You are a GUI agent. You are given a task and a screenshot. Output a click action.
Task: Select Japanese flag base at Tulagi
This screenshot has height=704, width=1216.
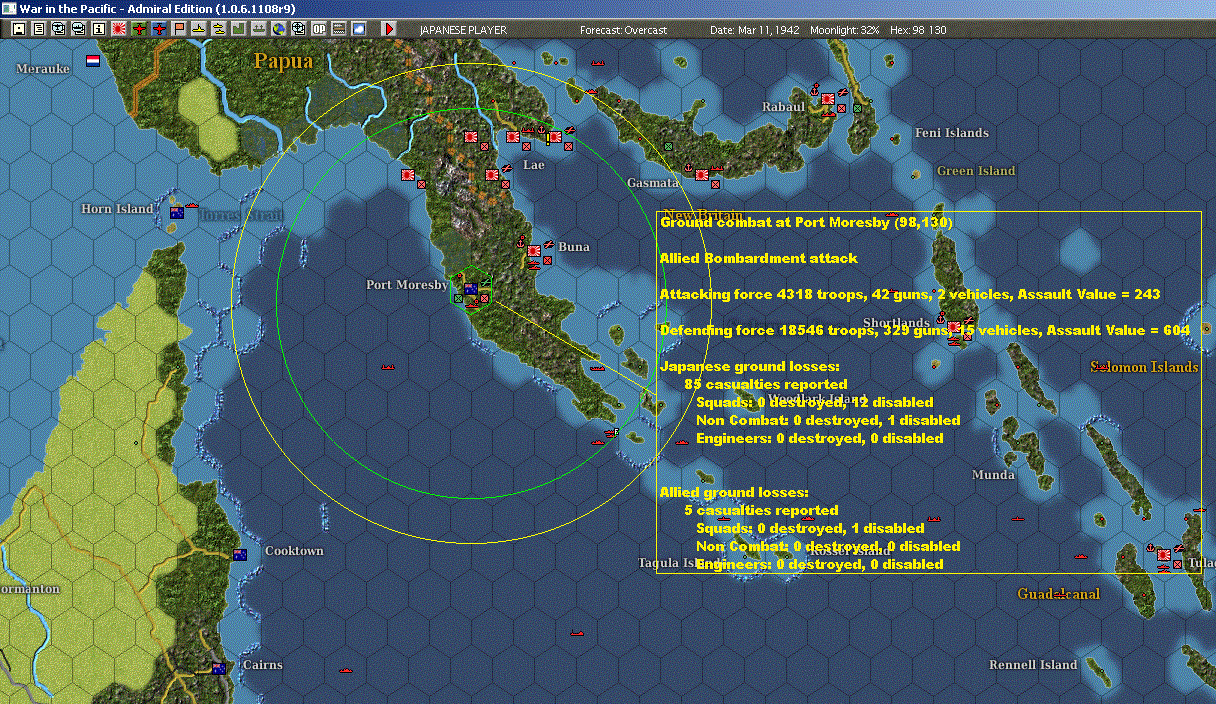1164,555
